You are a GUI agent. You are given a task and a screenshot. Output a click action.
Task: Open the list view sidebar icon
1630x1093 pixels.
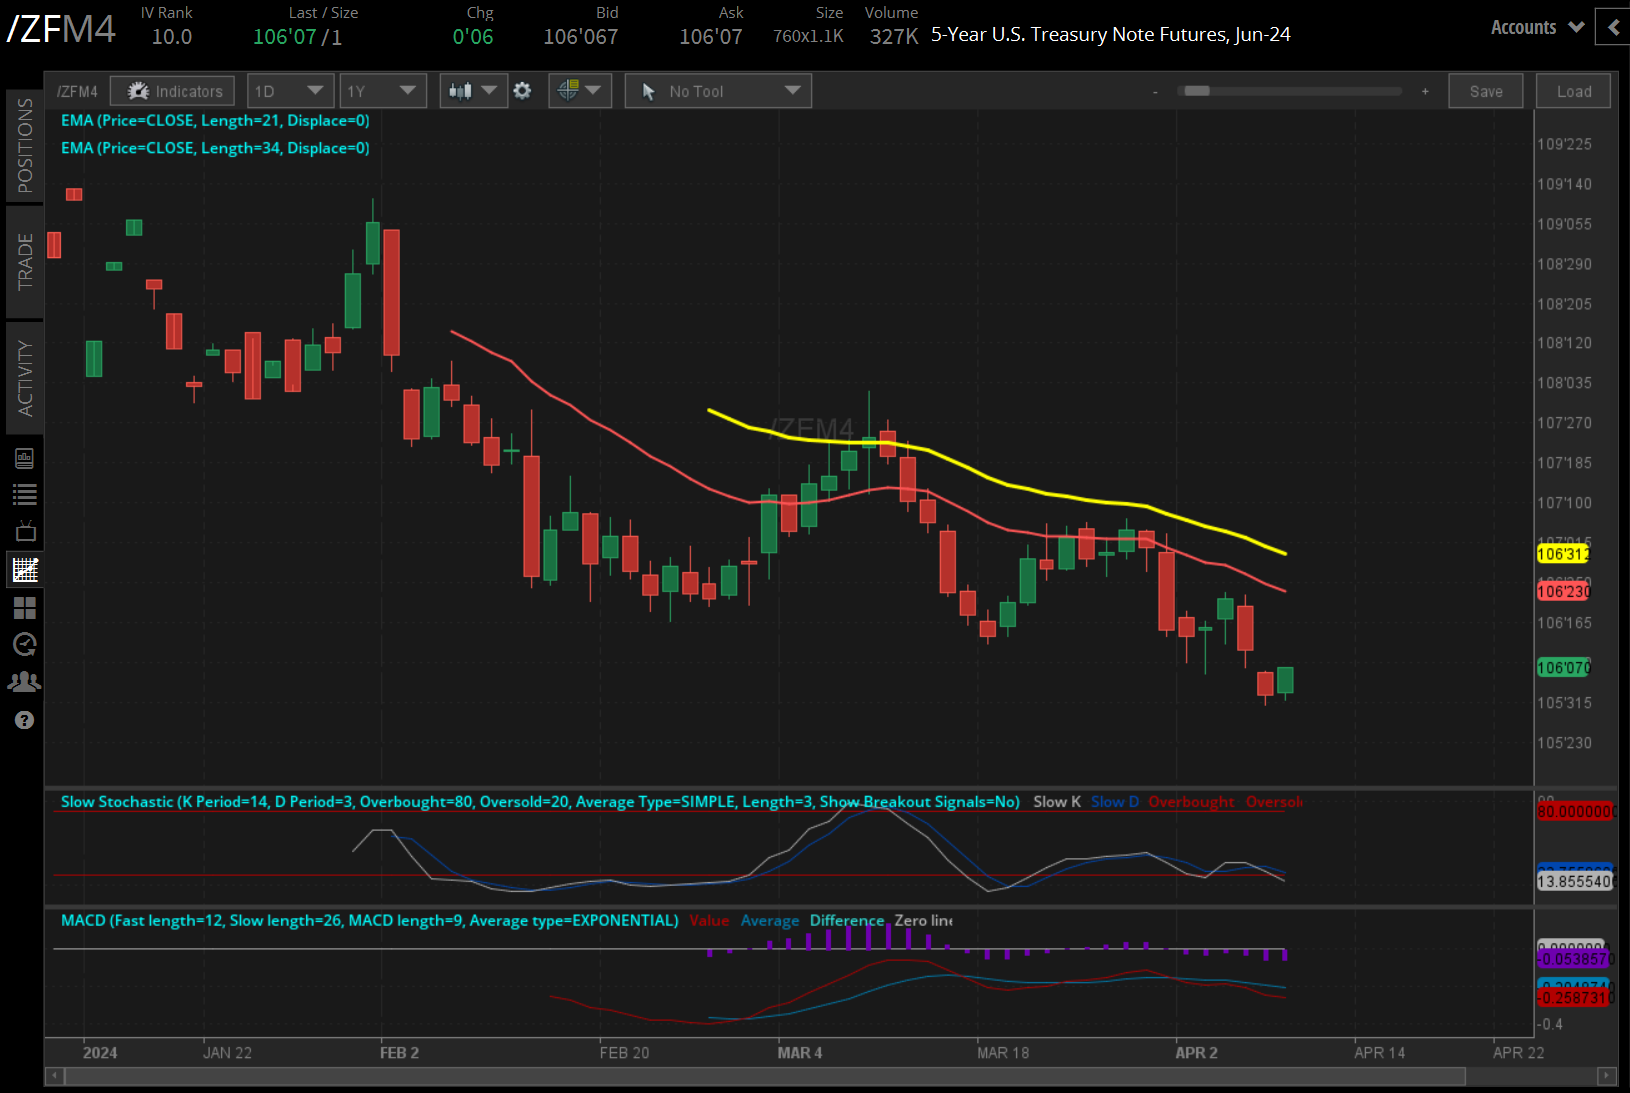(x=25, y=494)
